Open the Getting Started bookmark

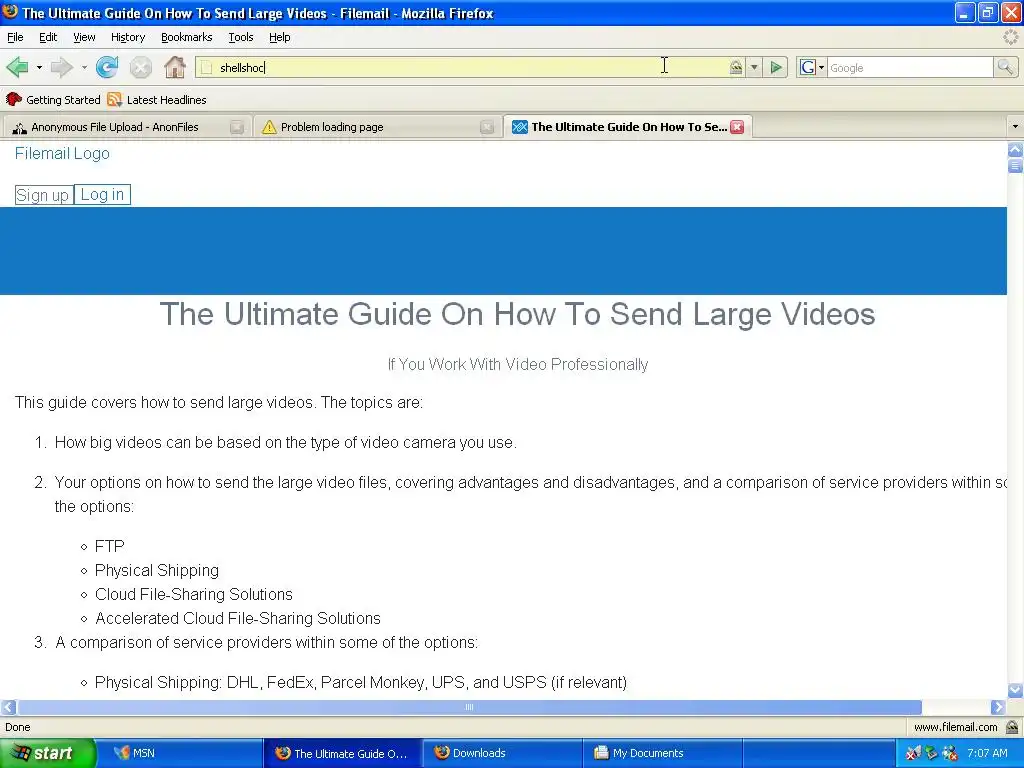54,99
